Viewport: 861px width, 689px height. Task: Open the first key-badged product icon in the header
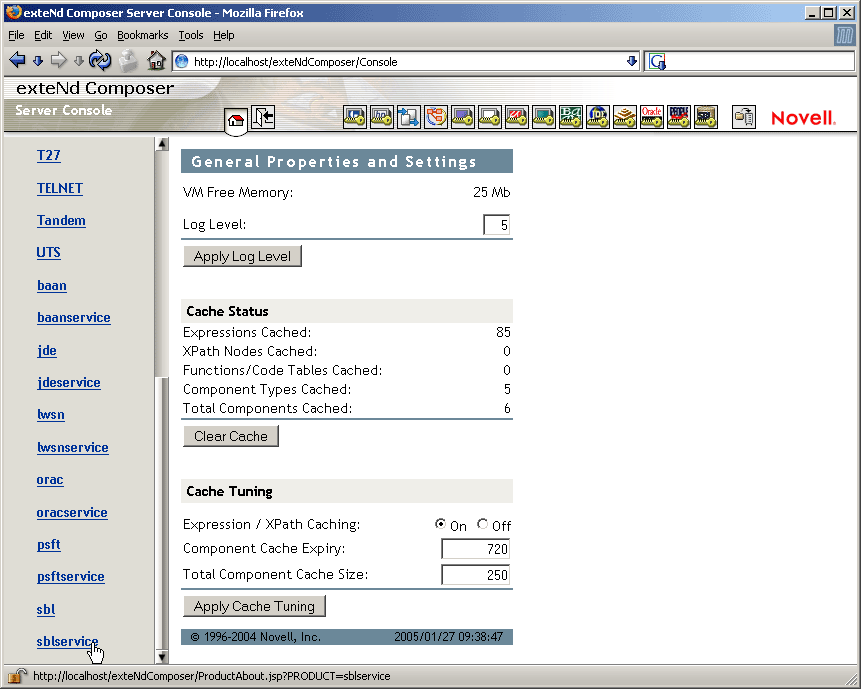[355, 117]
